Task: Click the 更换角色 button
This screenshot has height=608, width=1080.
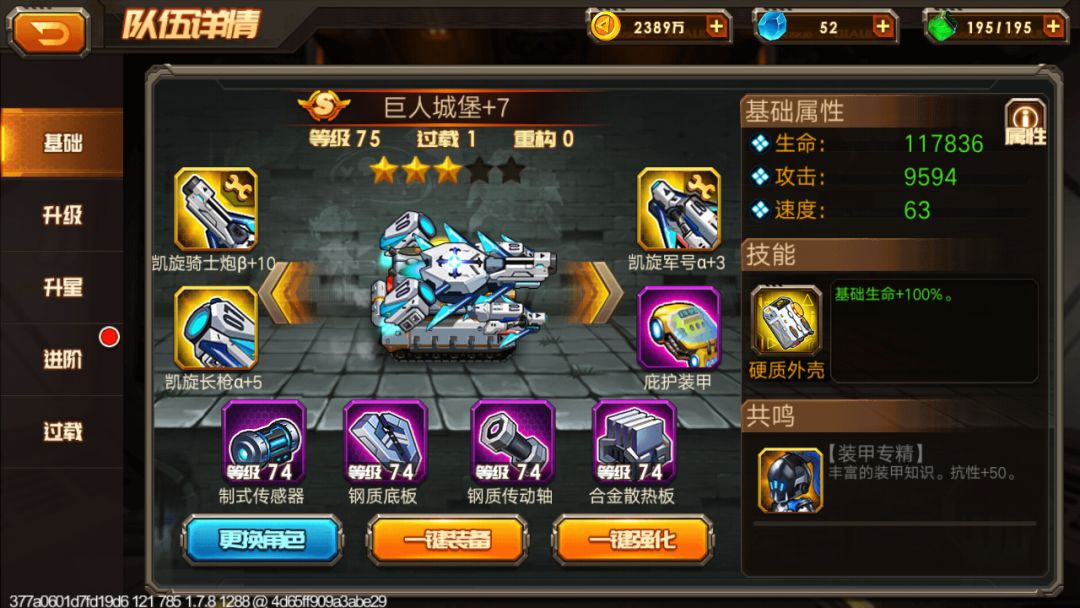Action: (262, 540)
